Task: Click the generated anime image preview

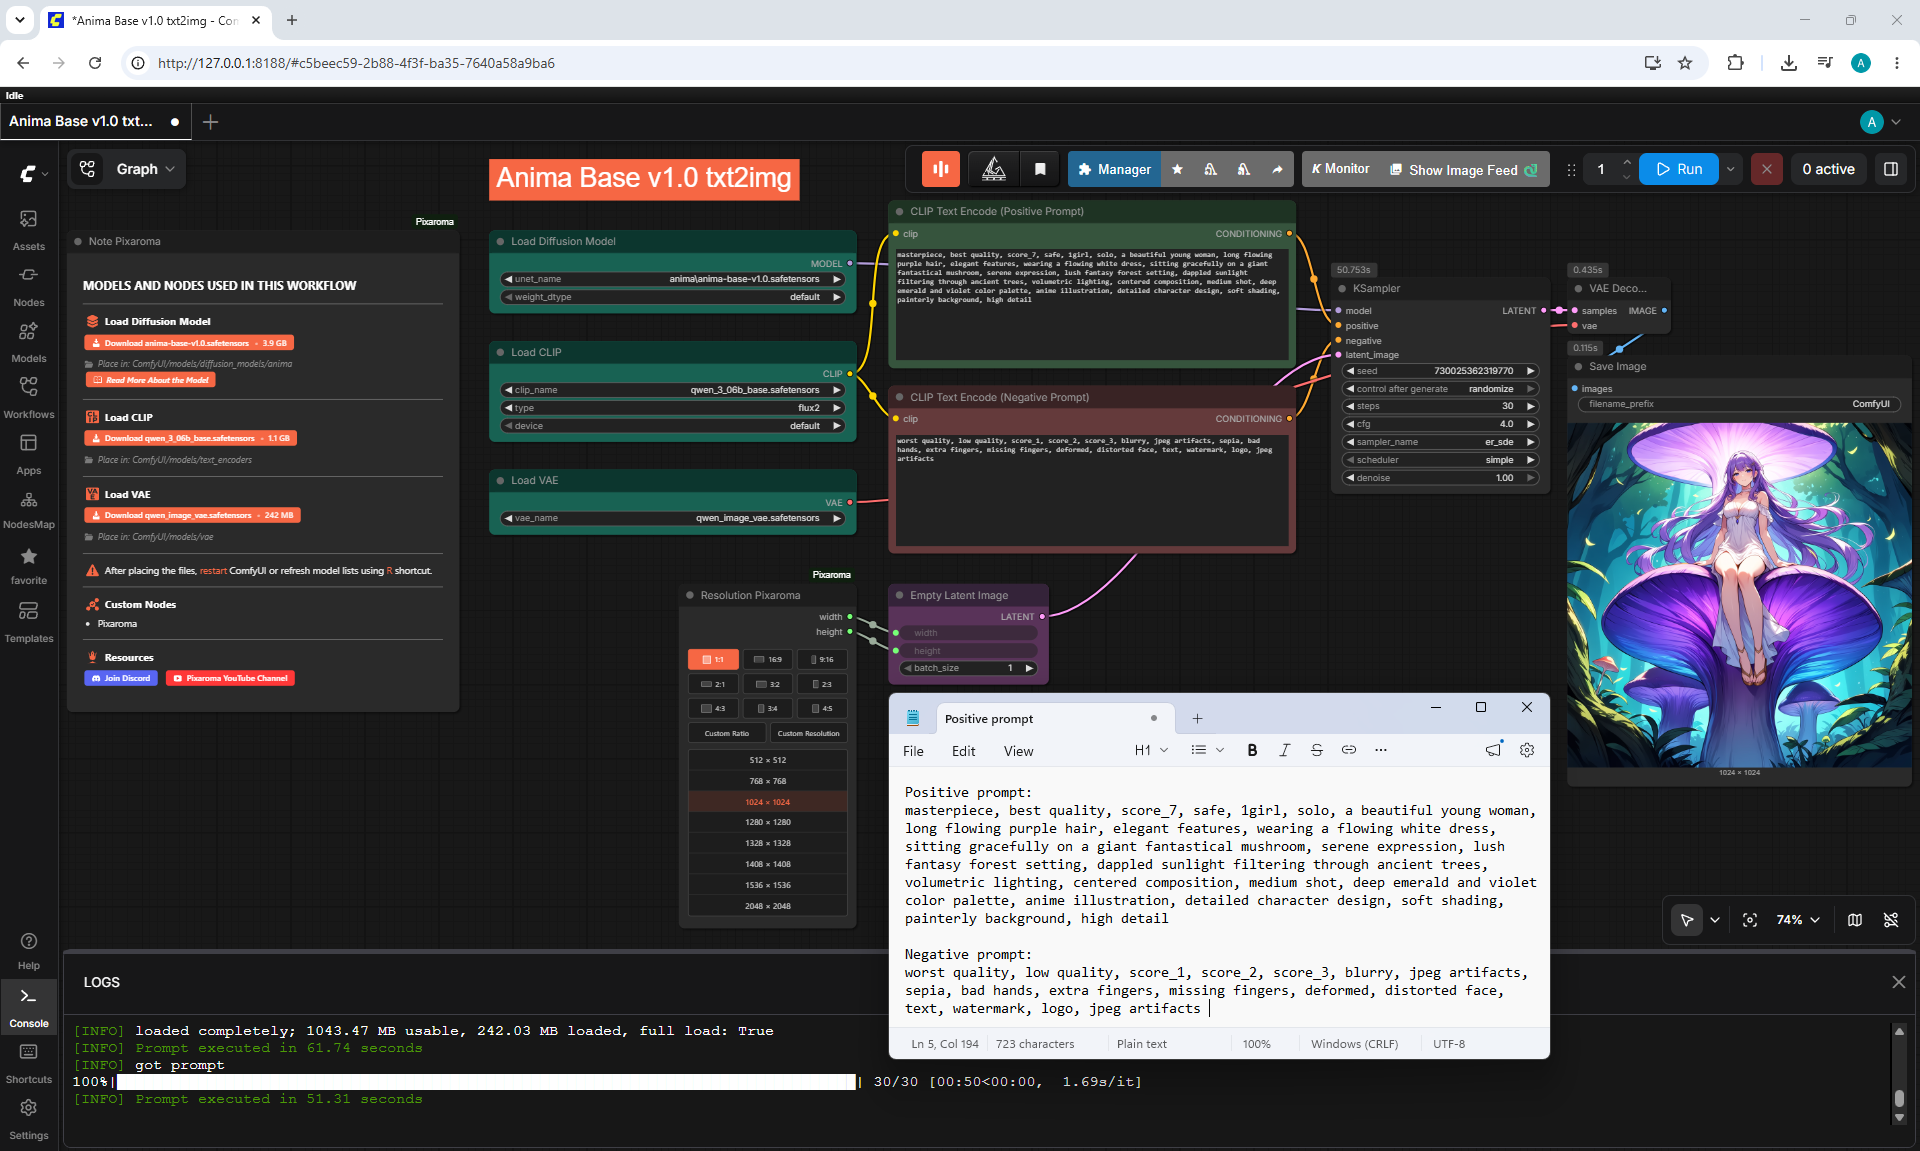Action: click(1739, 595)
